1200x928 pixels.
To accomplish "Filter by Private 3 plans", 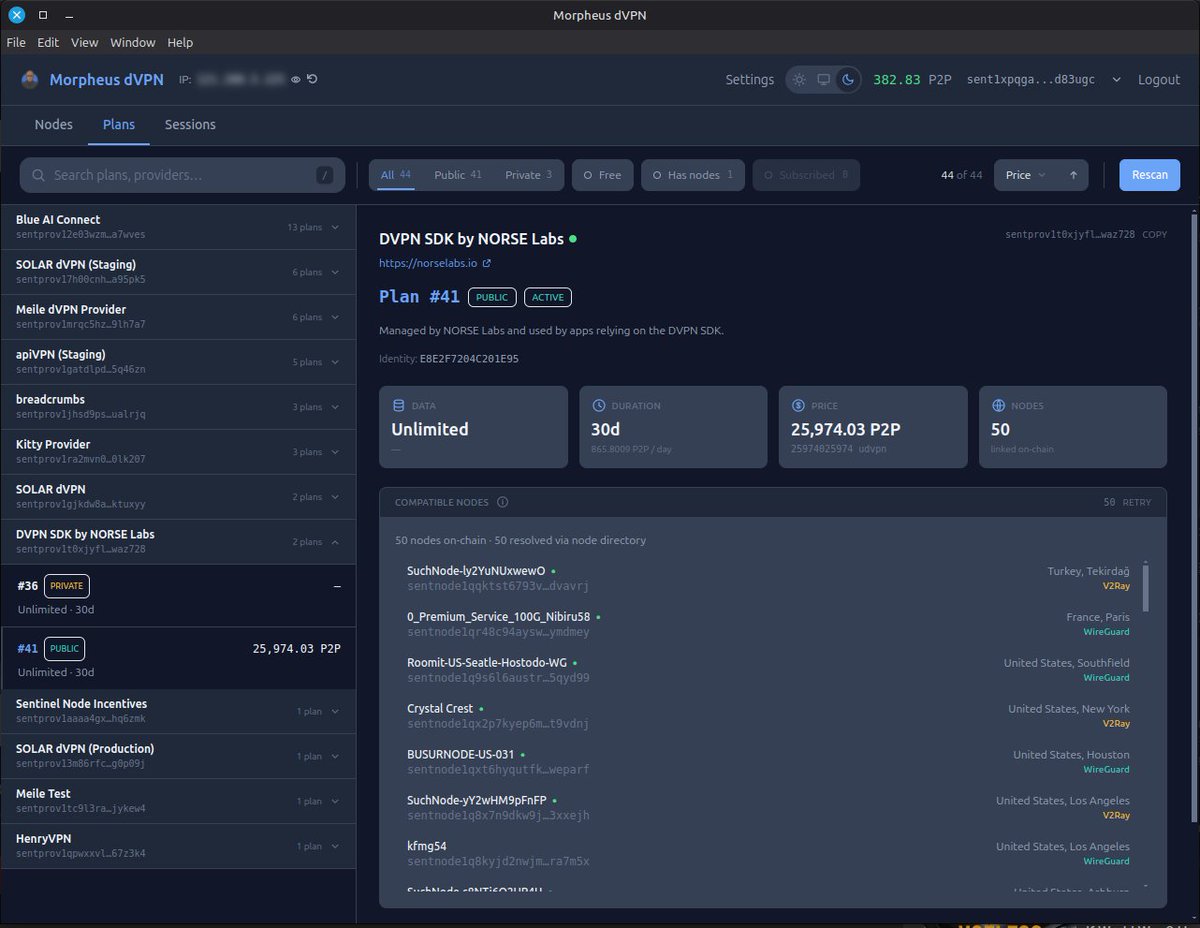I will (528, 175).
